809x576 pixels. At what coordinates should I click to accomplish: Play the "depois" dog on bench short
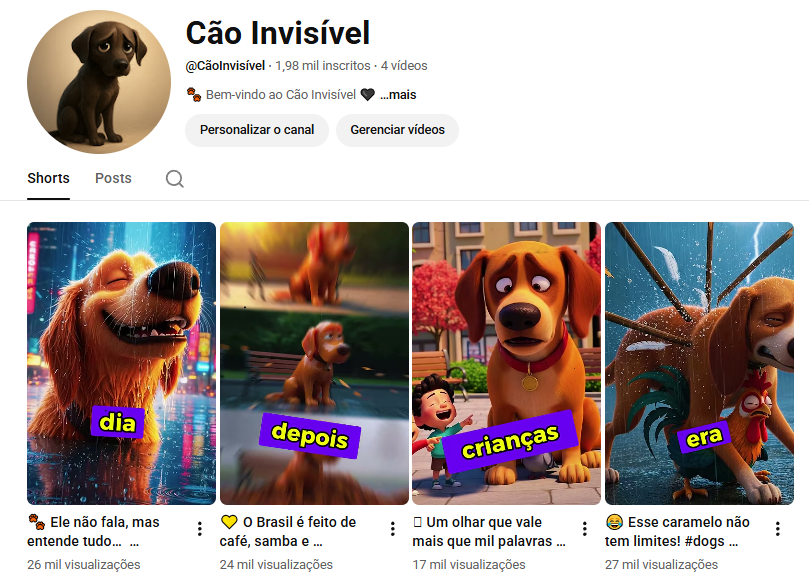click(314, 363)
